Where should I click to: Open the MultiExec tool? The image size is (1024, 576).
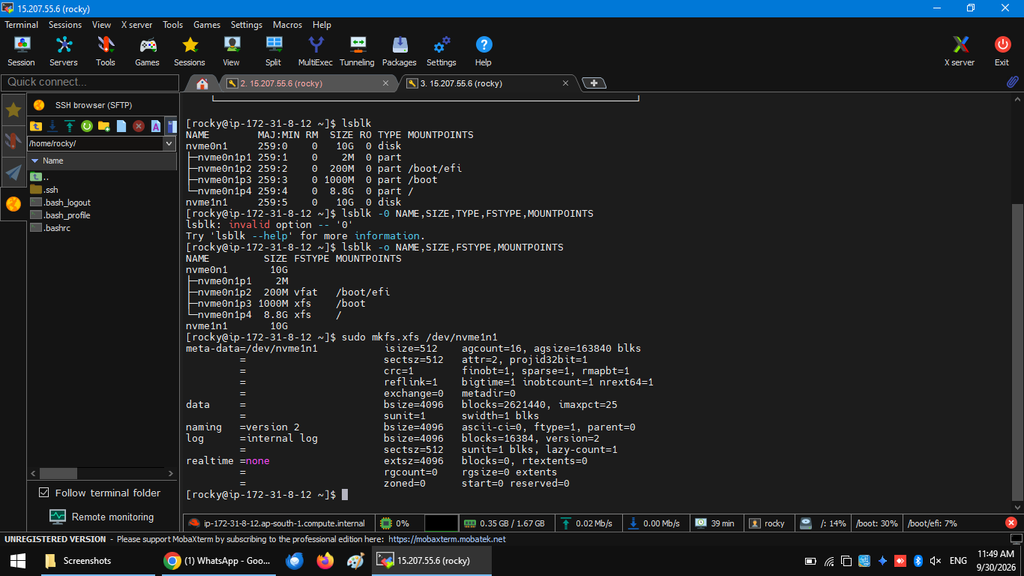coord(315,51)
